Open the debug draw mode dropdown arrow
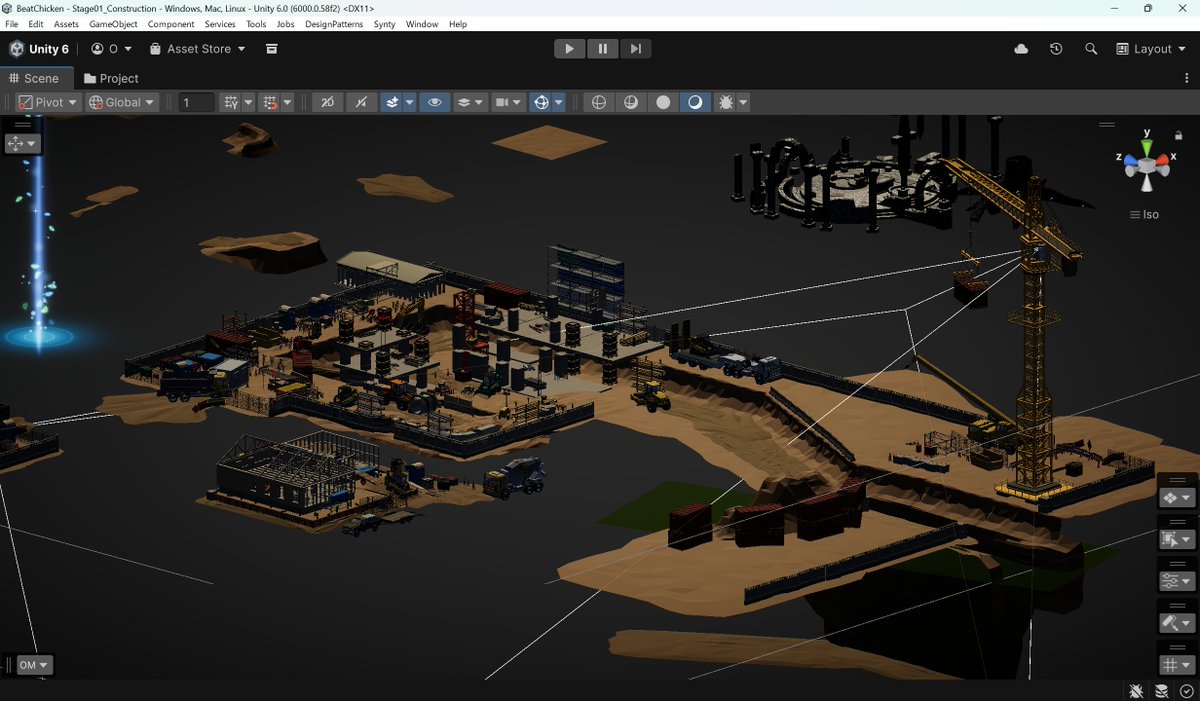The height and width of the screenshot is (701, 1200). click(x=743, y=102)
